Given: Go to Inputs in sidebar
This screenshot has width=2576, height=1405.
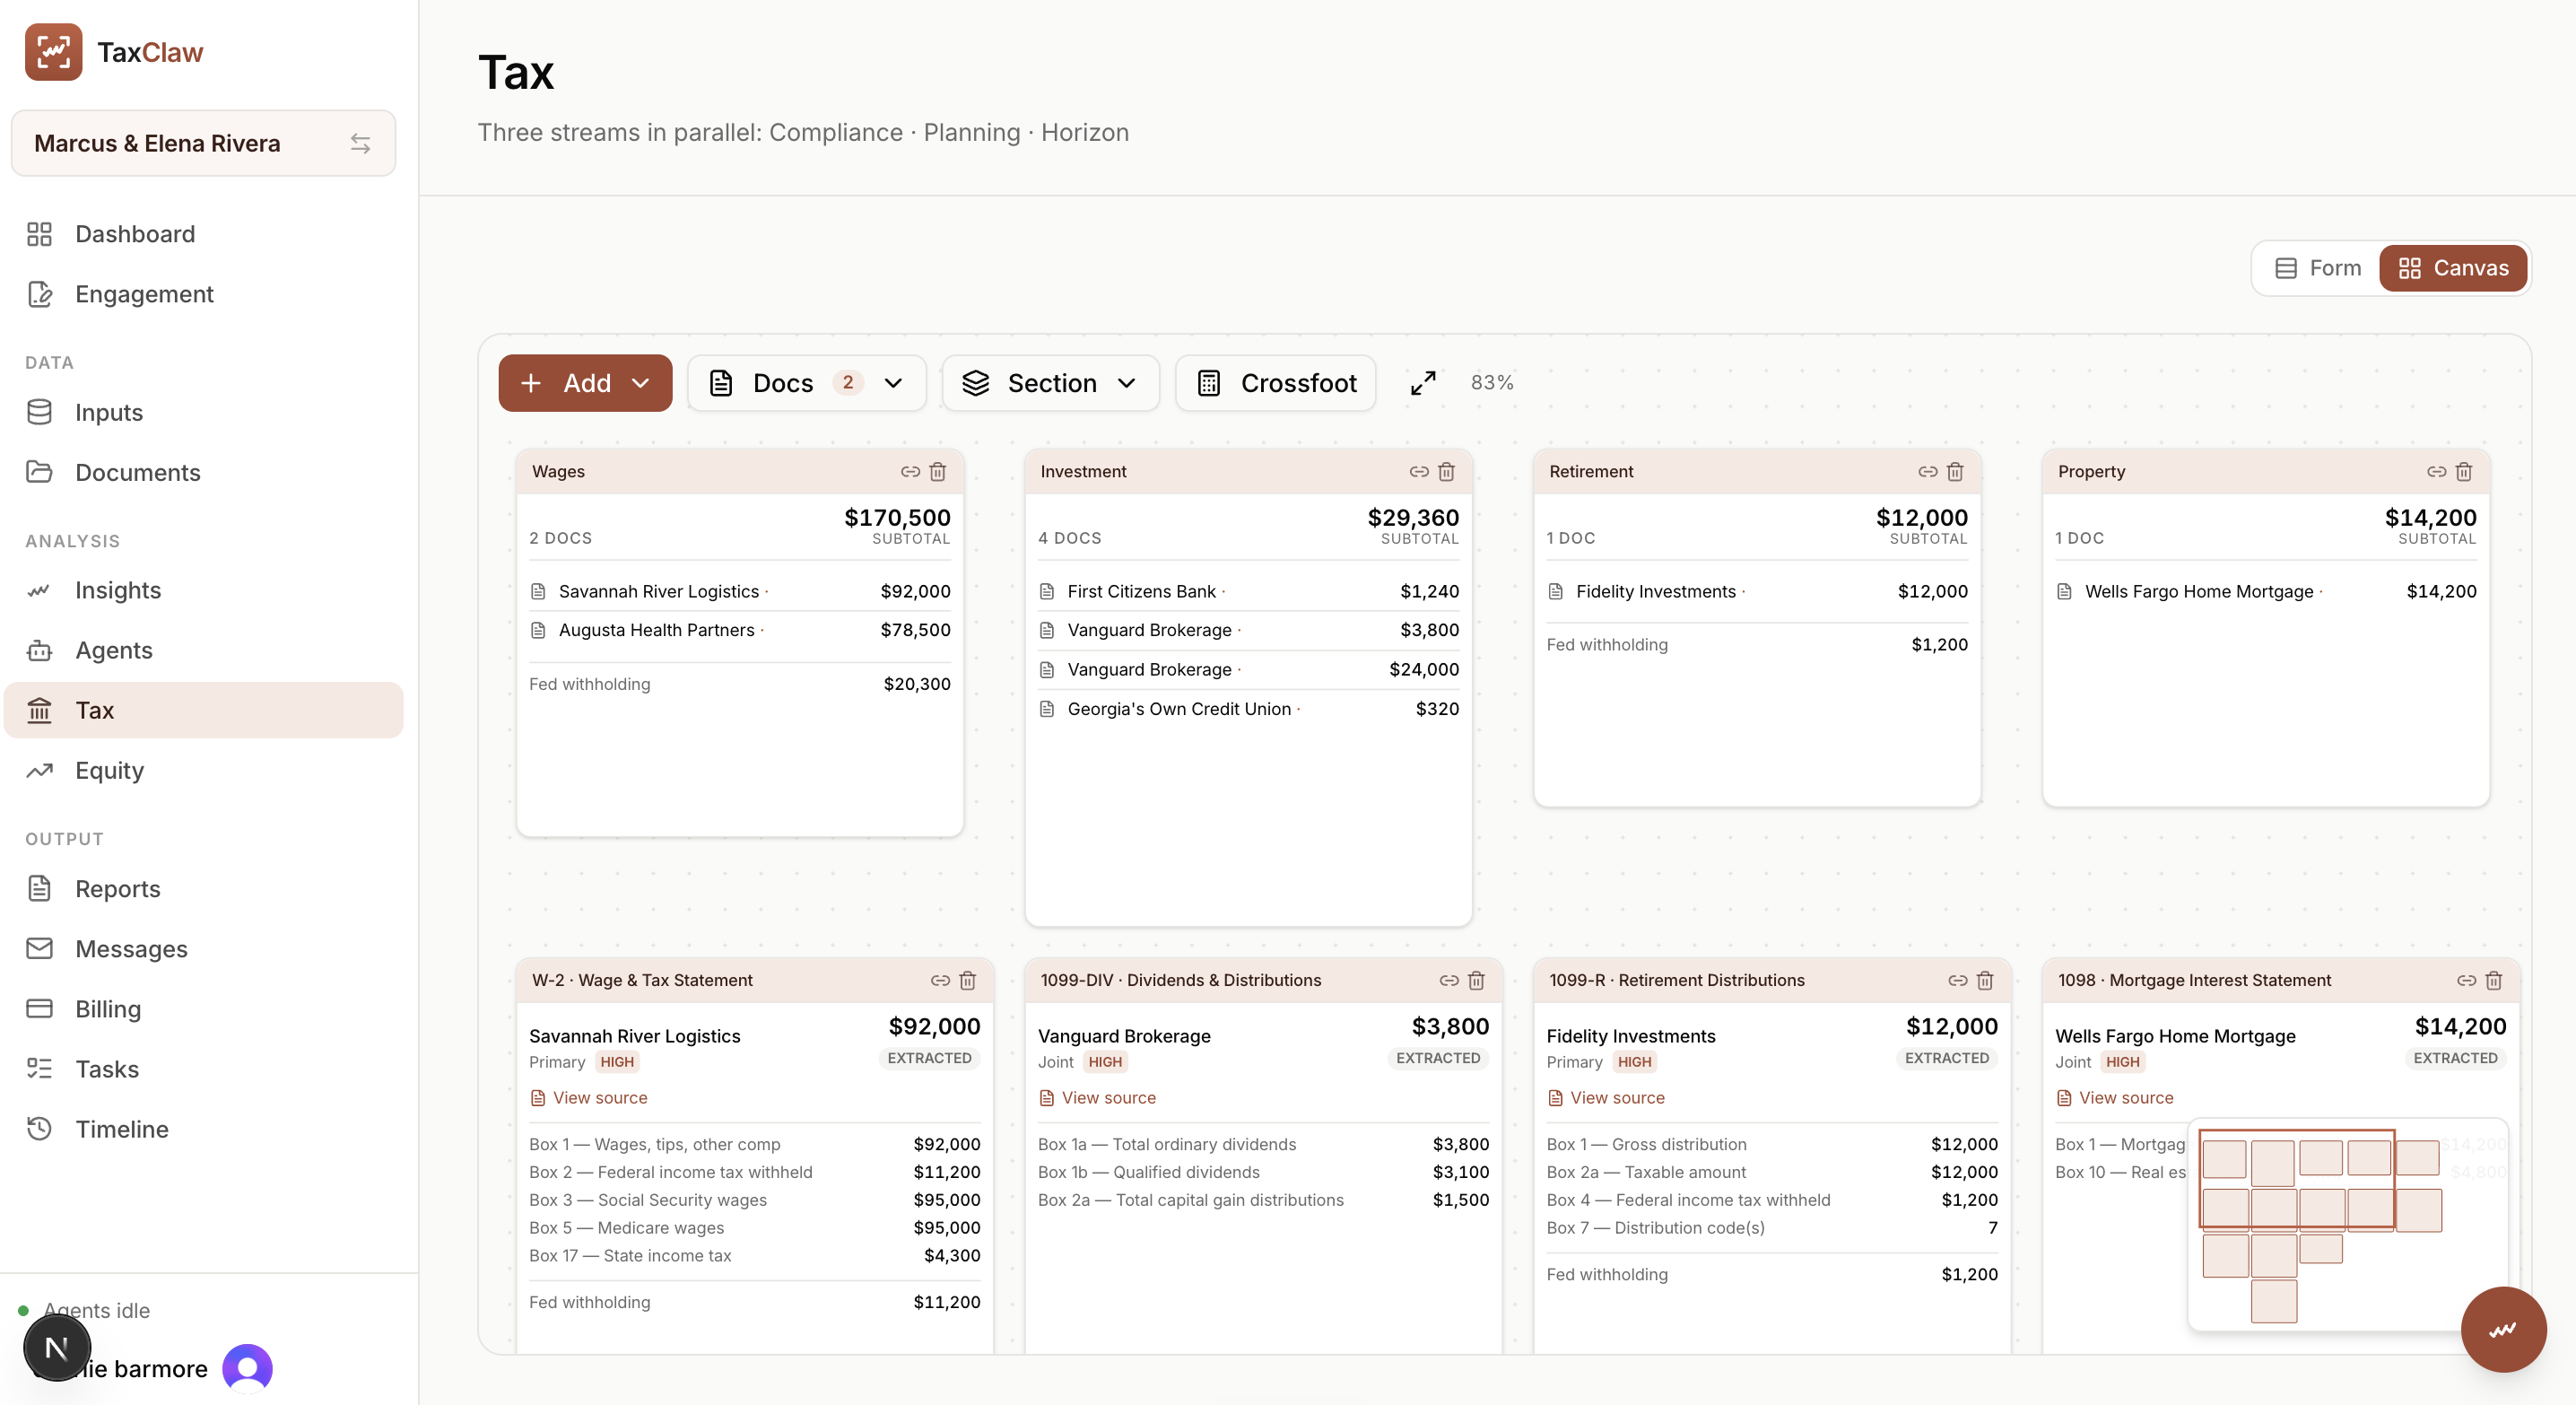Looking at the screenshot, I should 204,412.
